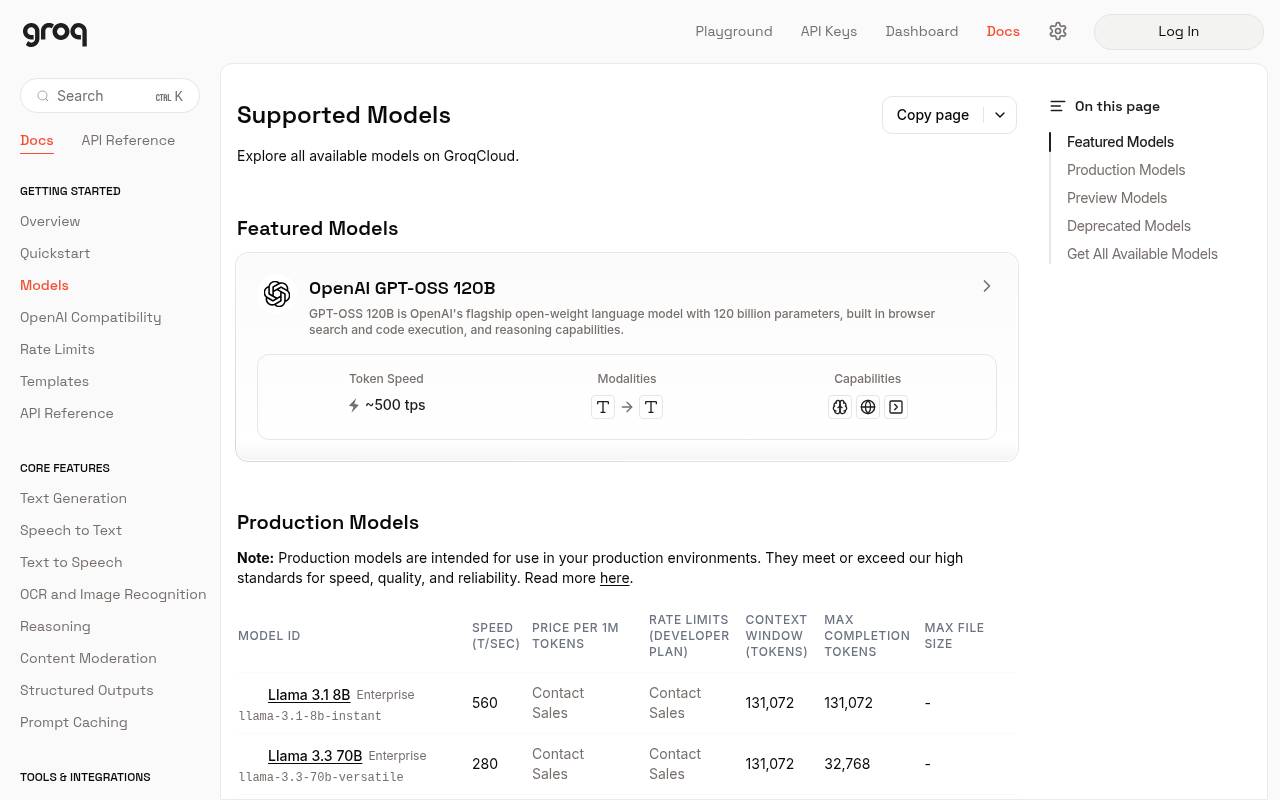
Task: Open Text Generation in the sidebar
Action: point(73,498)
